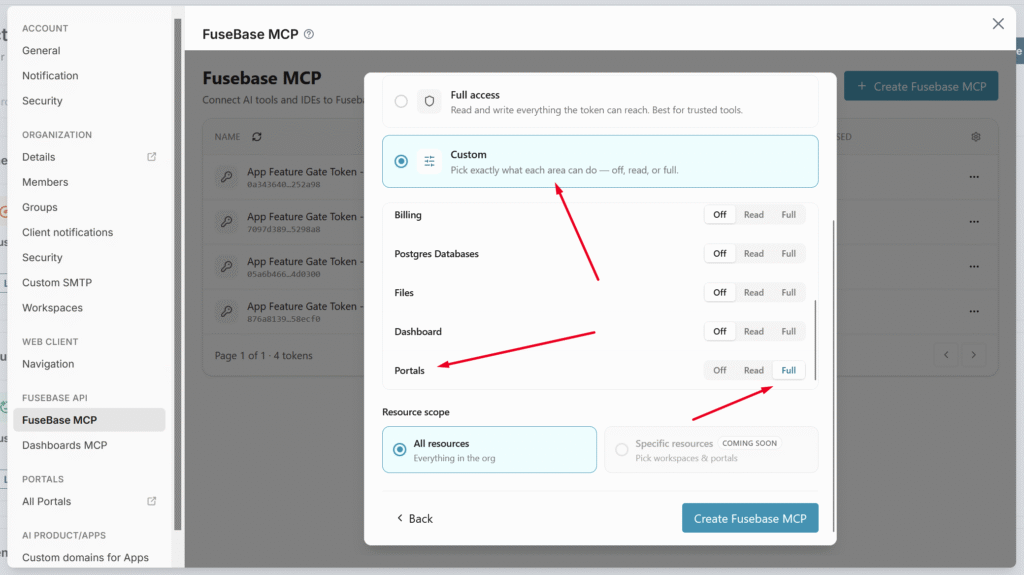Set Portals permission to Read
The height and width of the screenshot is (575, 1024).
(x=754, y=370)
